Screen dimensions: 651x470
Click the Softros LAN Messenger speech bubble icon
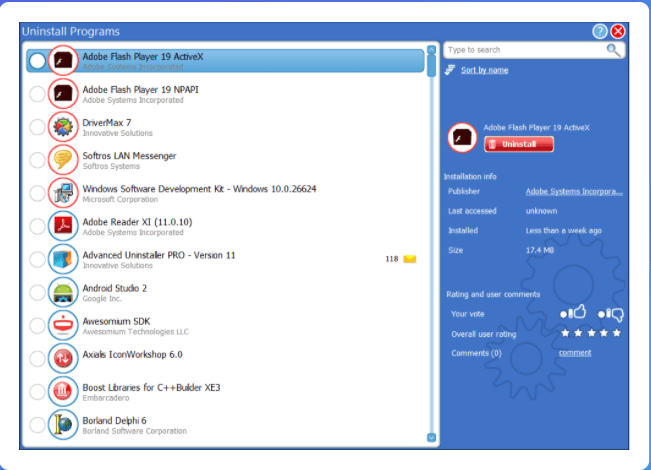(63, 160)
